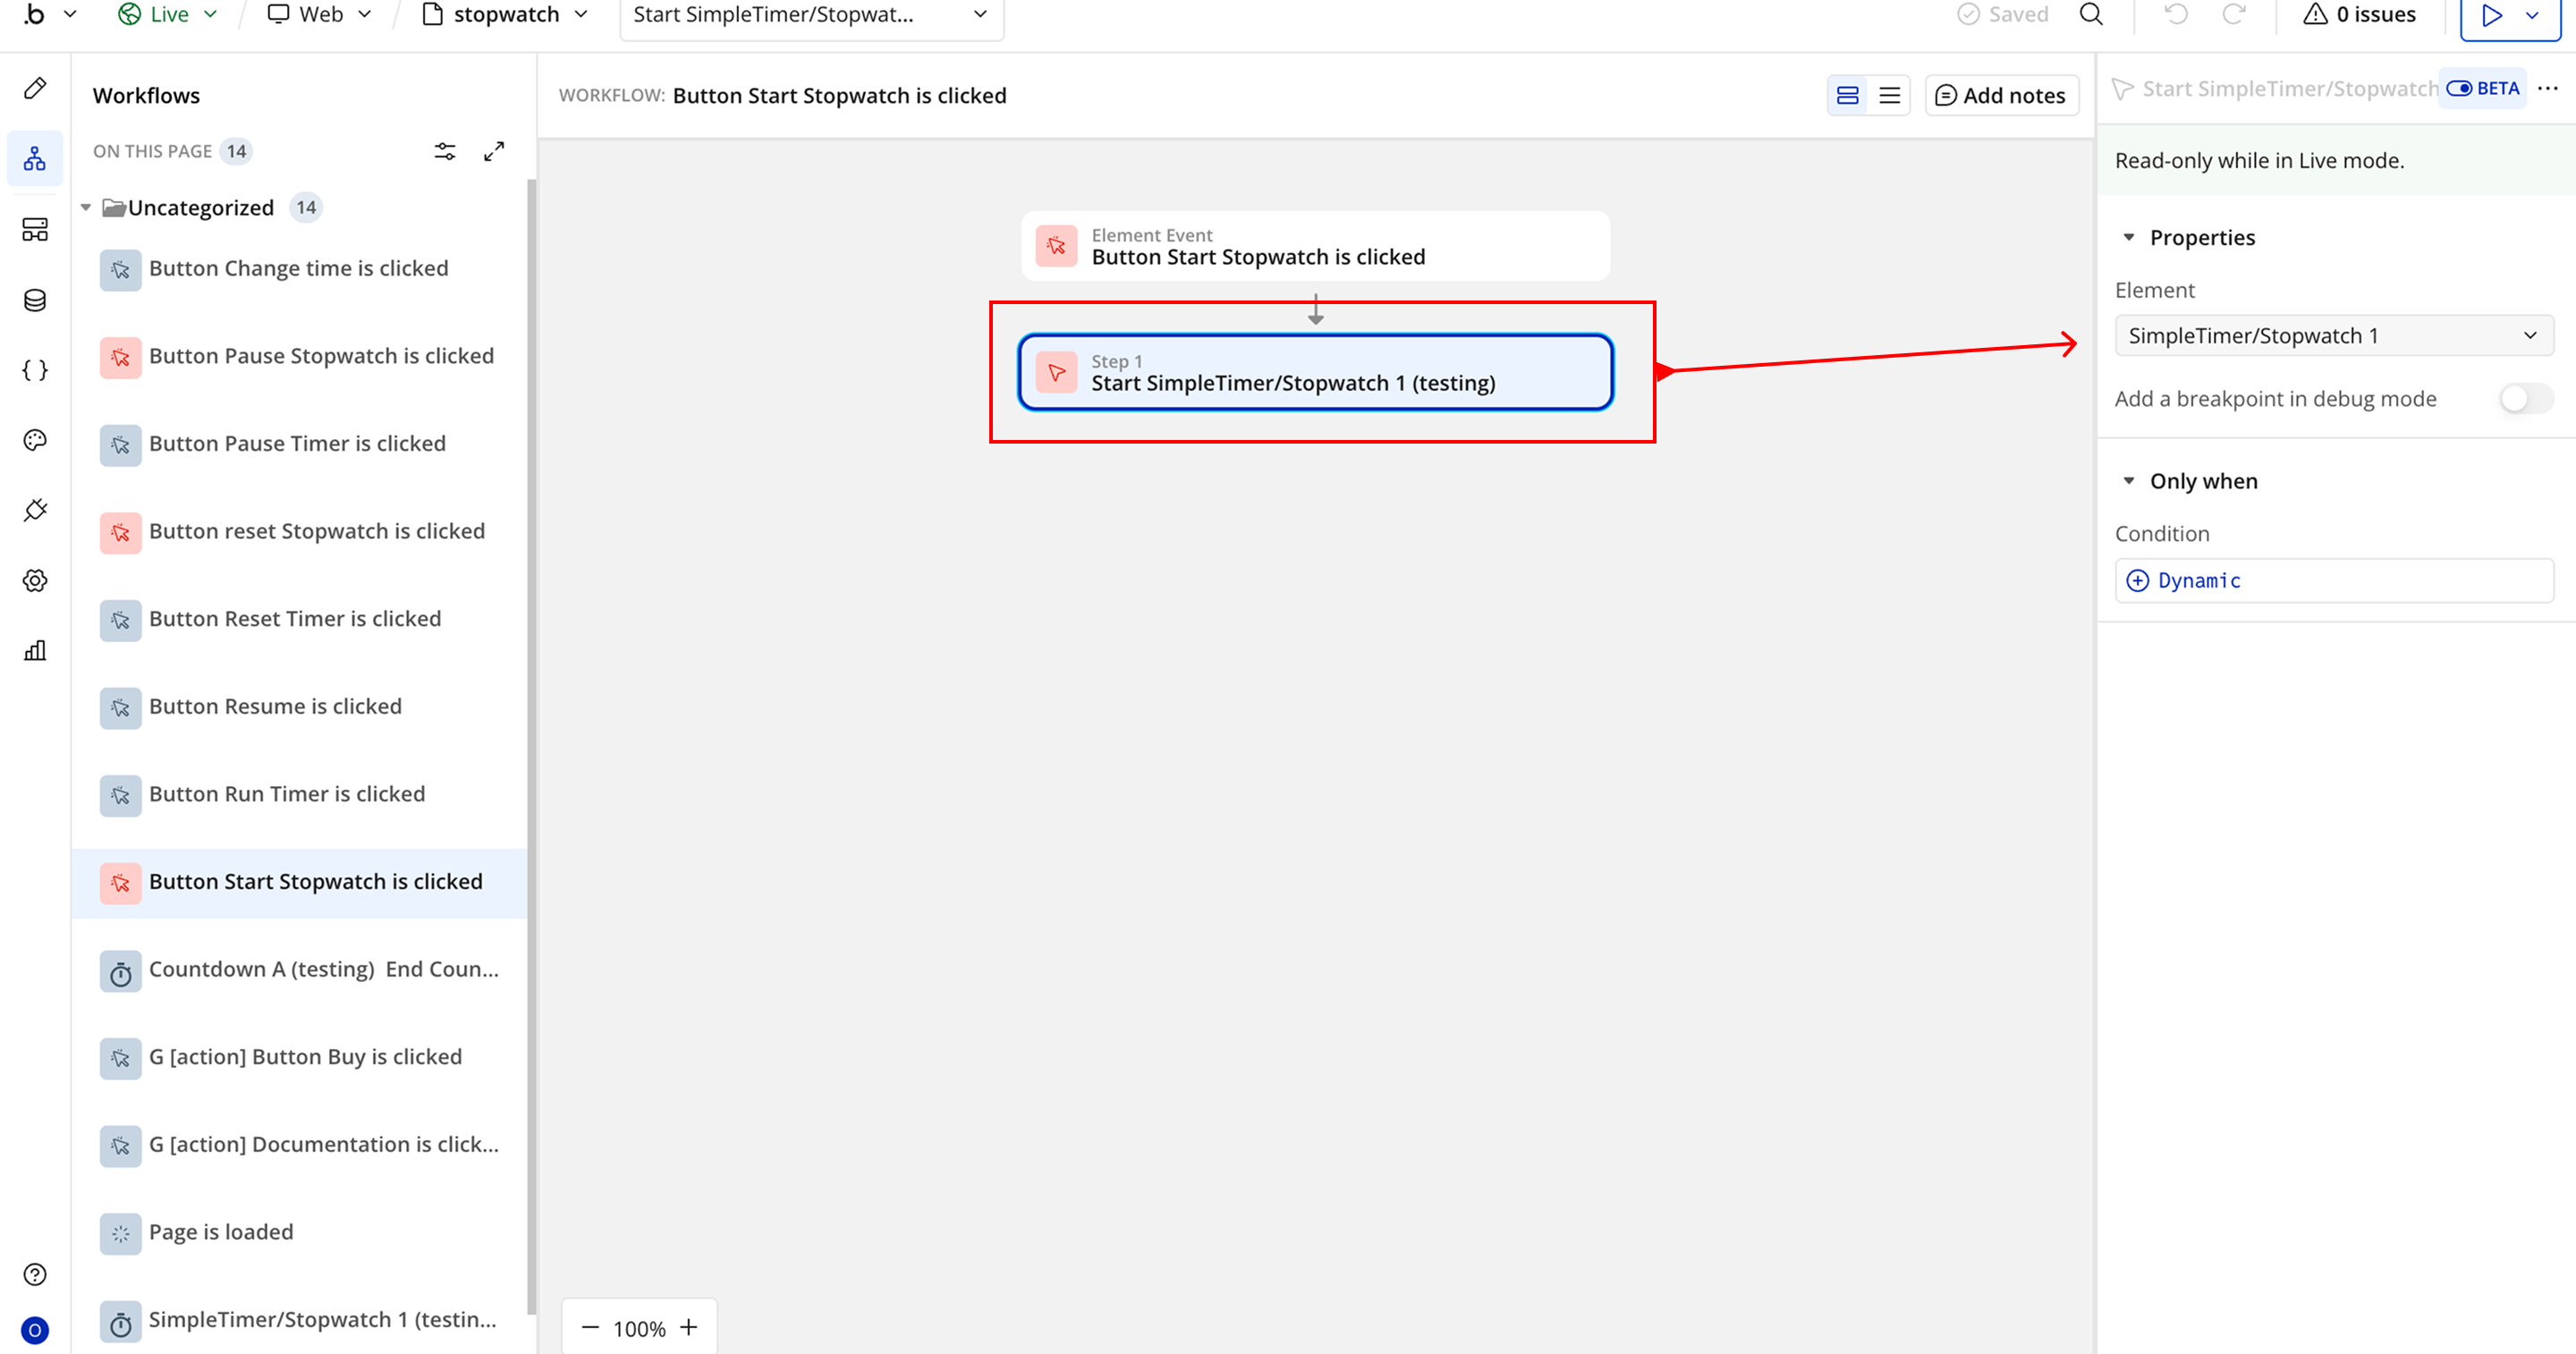Collapse the Only when section
The image size is (2576, 1354).
tap(2128, 481)
